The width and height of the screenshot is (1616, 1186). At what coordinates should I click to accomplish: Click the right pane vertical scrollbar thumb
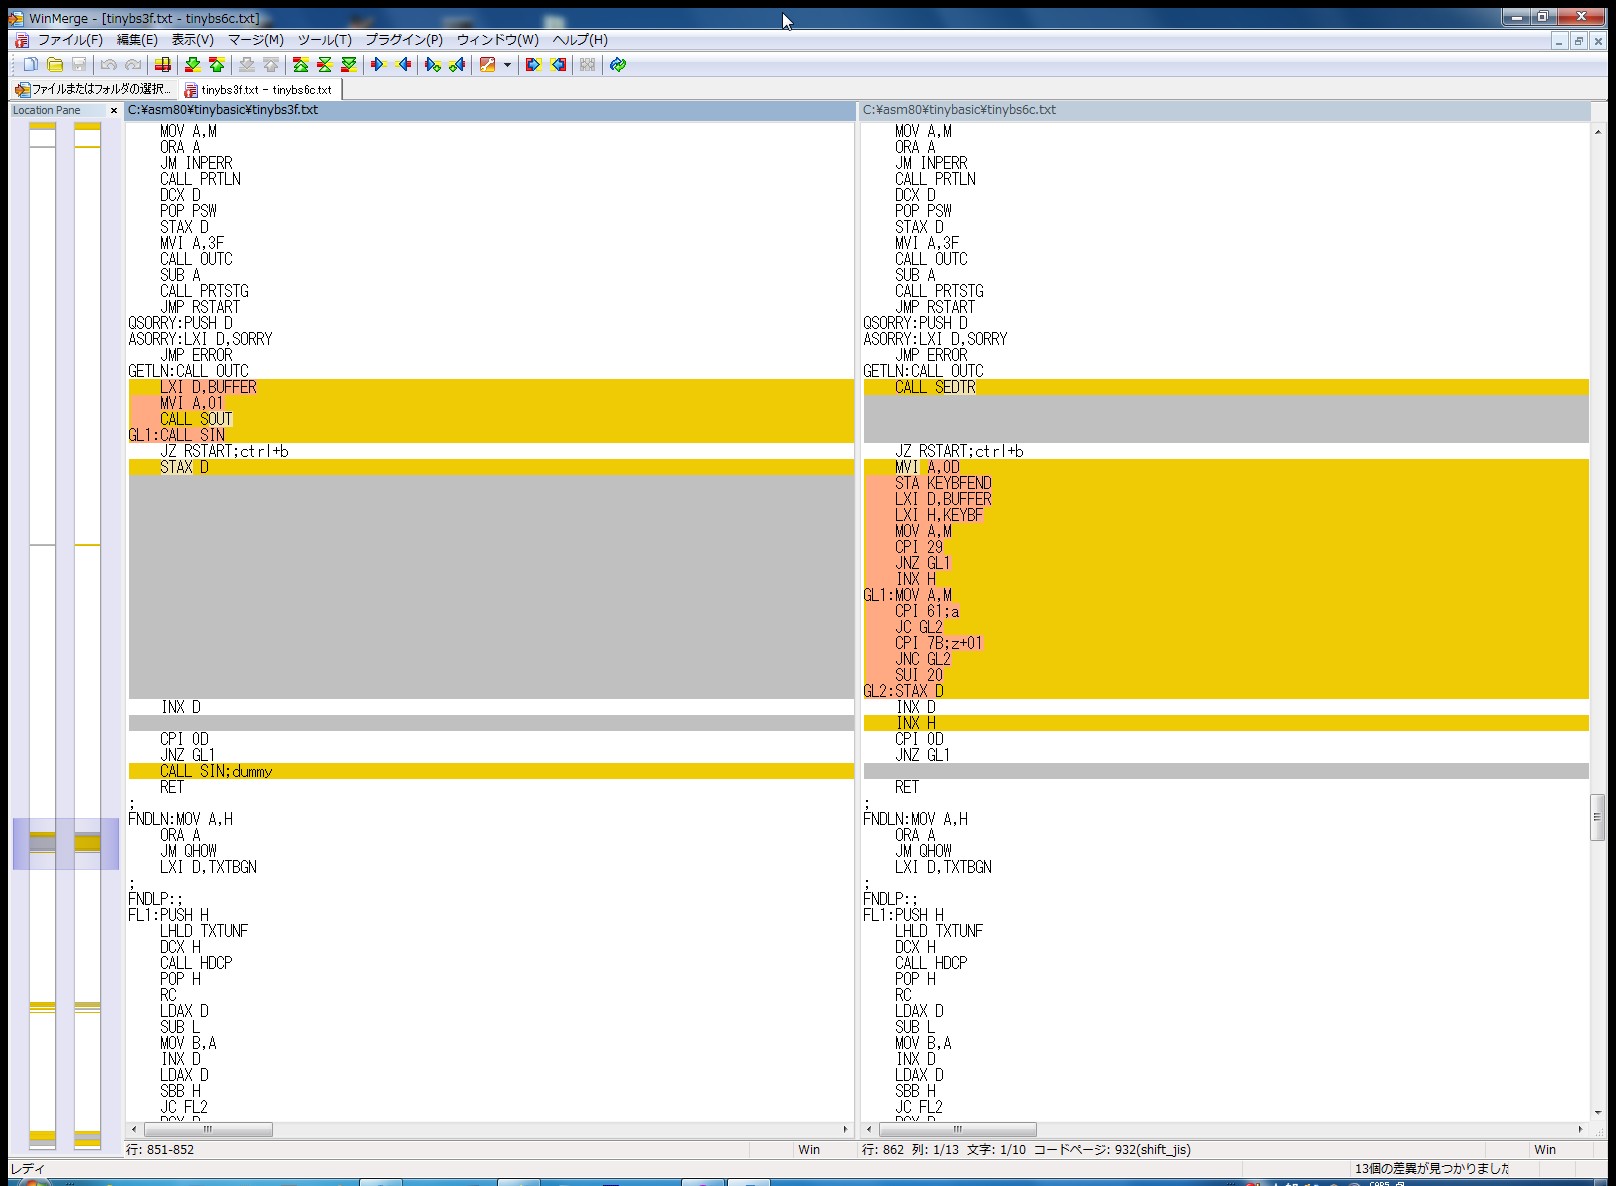(1597, 817)
